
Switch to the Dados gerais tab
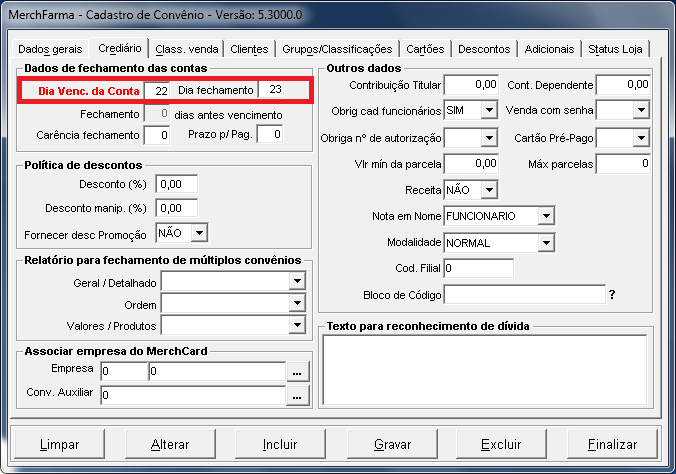pos(49,49)
